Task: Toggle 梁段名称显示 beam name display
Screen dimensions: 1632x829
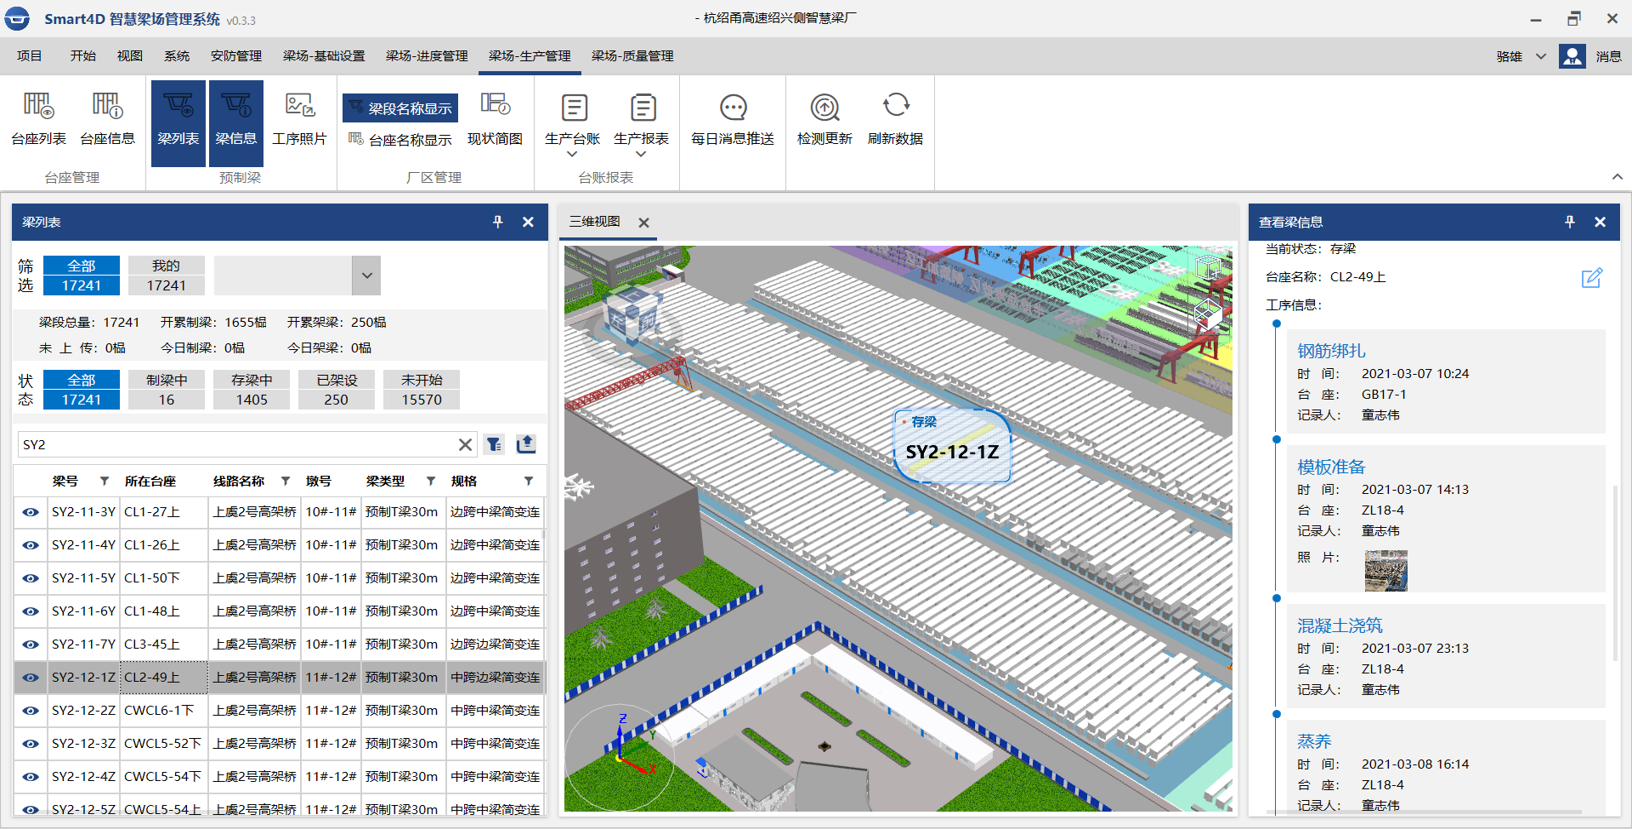Action: tap(400, 108)
